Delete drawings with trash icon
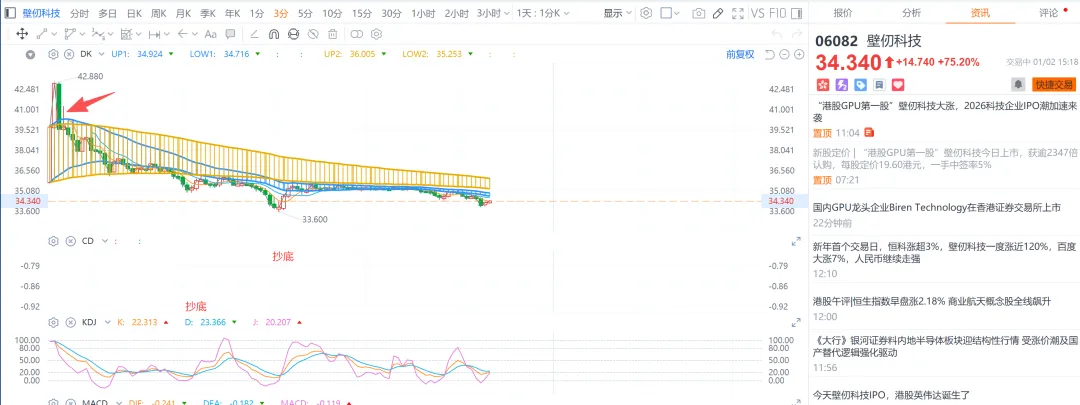Screen dimensions: 1080x405 tap(333, 33)
